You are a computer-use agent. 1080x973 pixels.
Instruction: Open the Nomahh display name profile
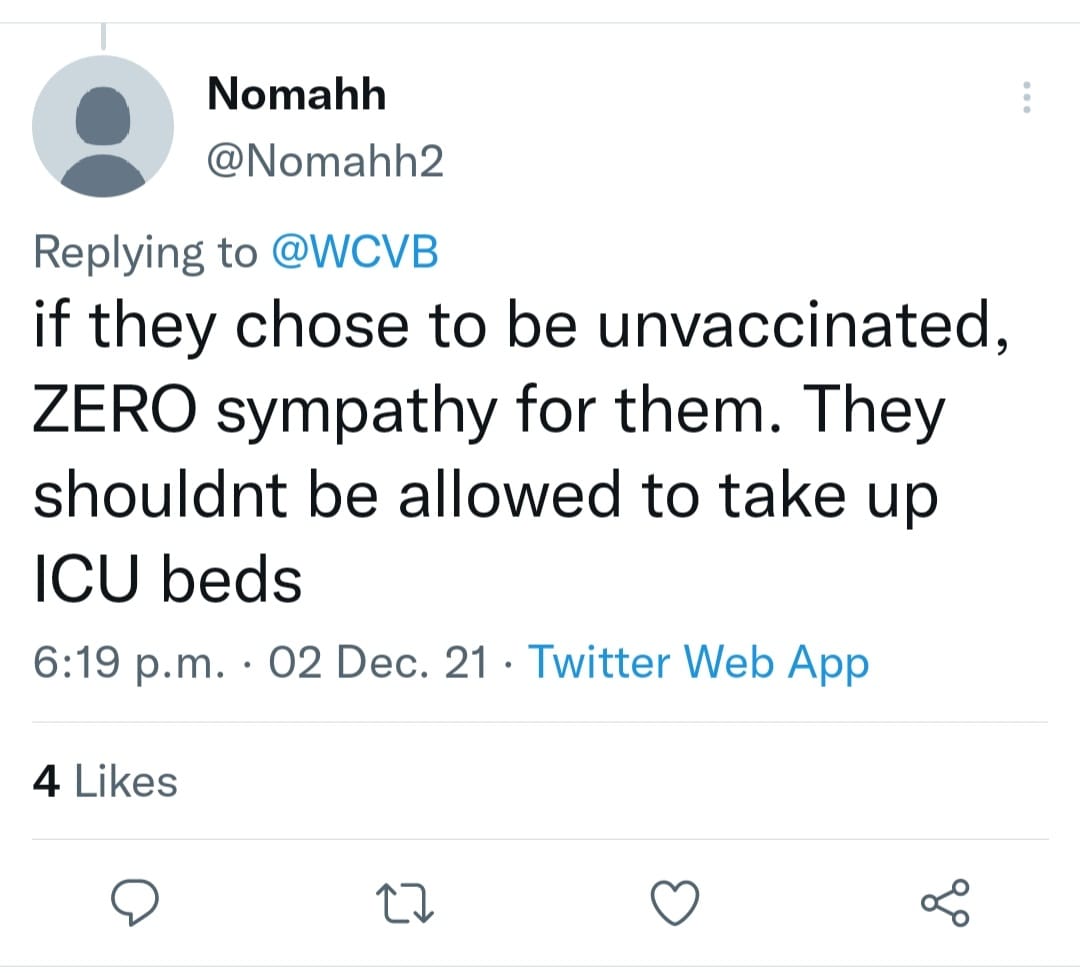coord(296,94)
